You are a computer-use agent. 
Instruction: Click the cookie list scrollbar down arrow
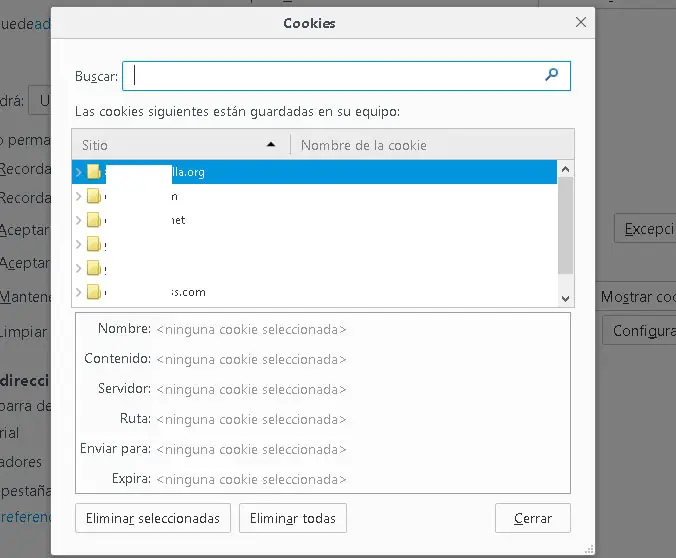566,298
